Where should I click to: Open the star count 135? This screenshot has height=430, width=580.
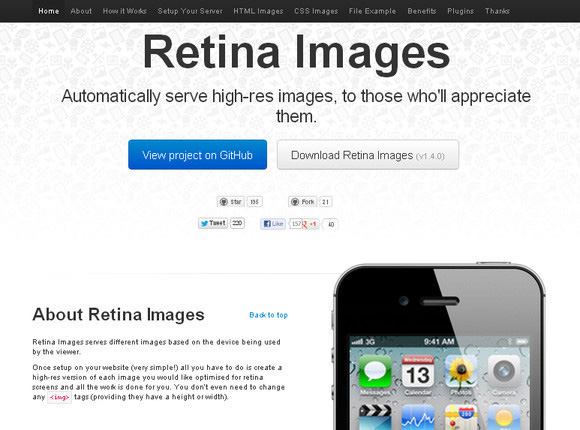coord(254,202)
